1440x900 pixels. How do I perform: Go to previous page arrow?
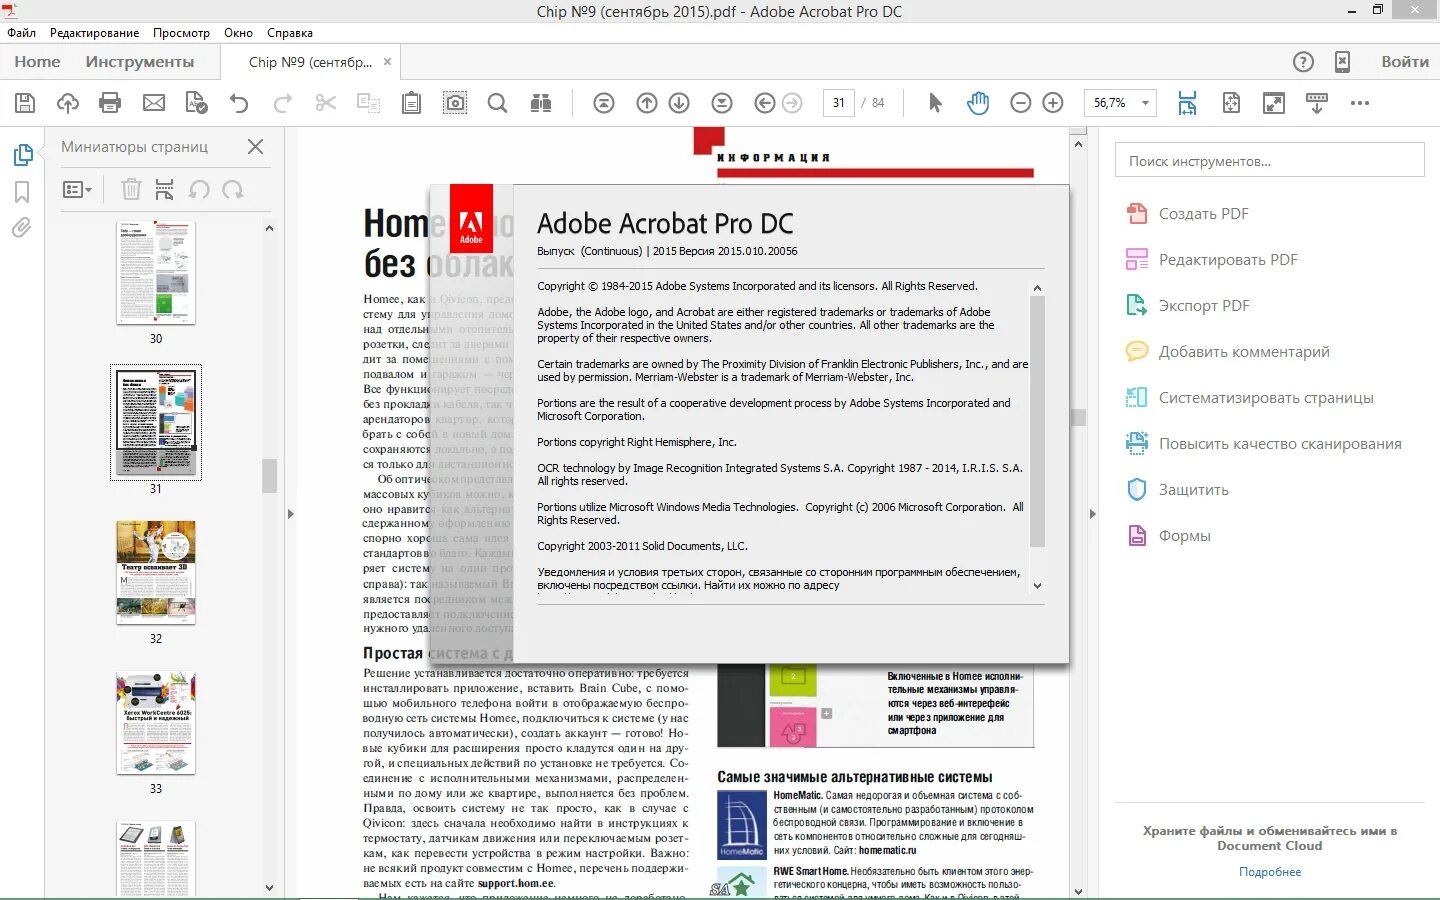[647, 103]
